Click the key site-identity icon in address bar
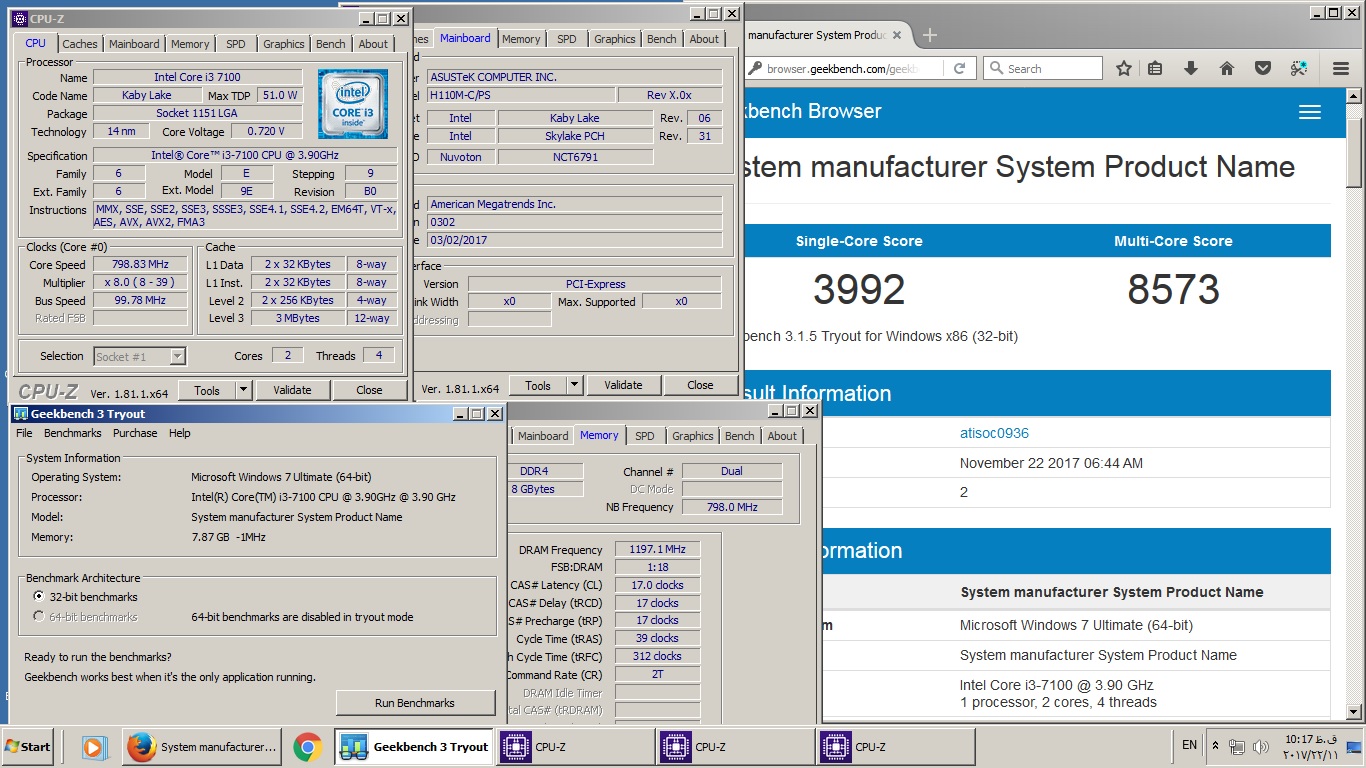1366x768 pixels. tap(756, 69)
